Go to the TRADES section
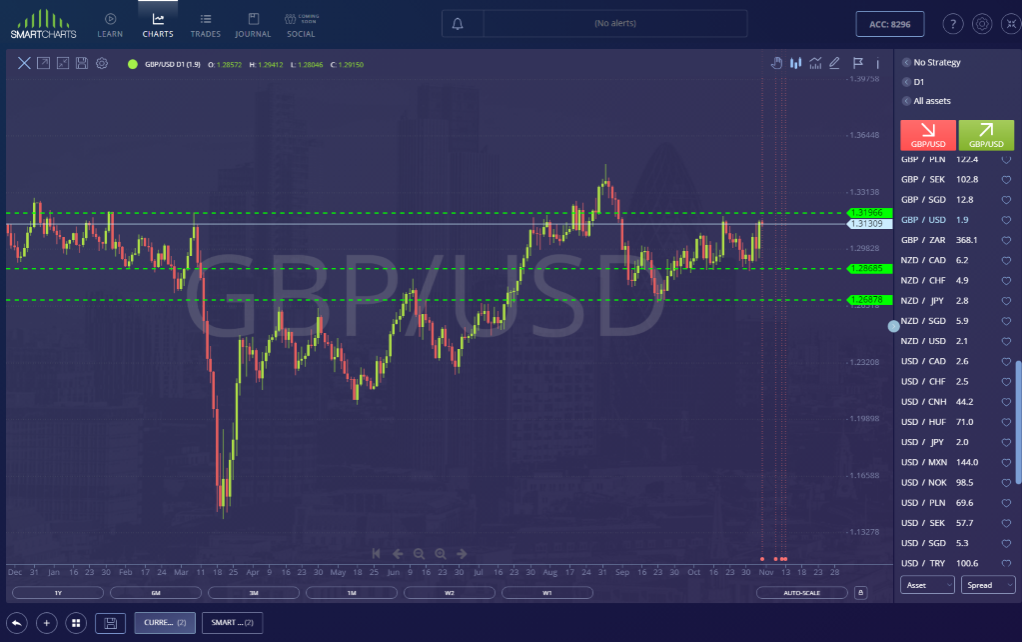Screen dimensions: 1022x642 [x=205, y=25]
